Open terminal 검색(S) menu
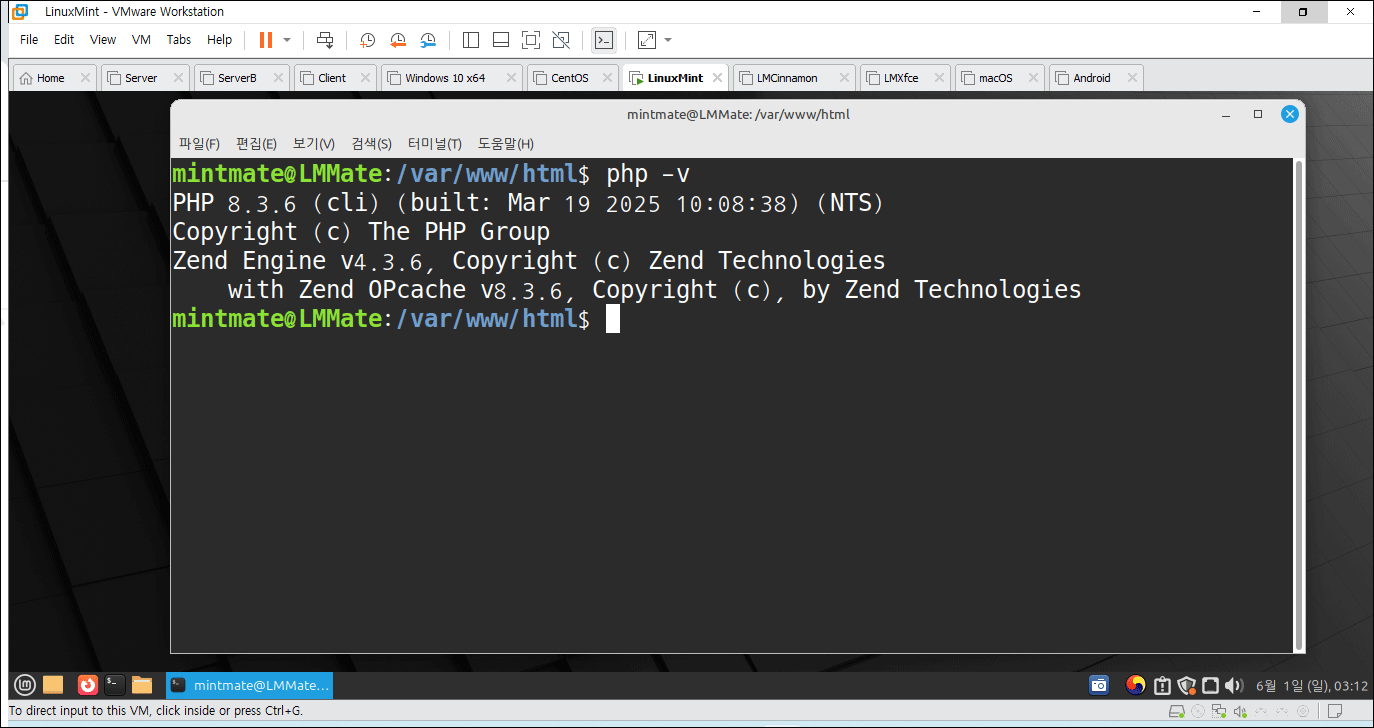 [372, 144]
